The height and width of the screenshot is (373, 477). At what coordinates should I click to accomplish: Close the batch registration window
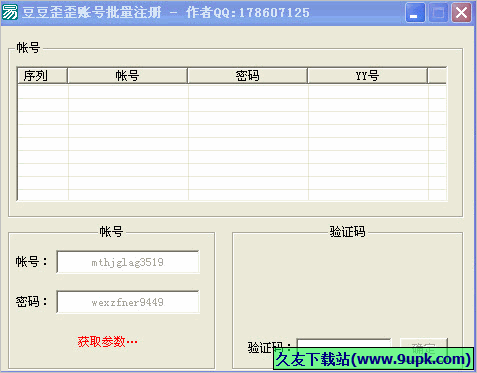[461, 13]
